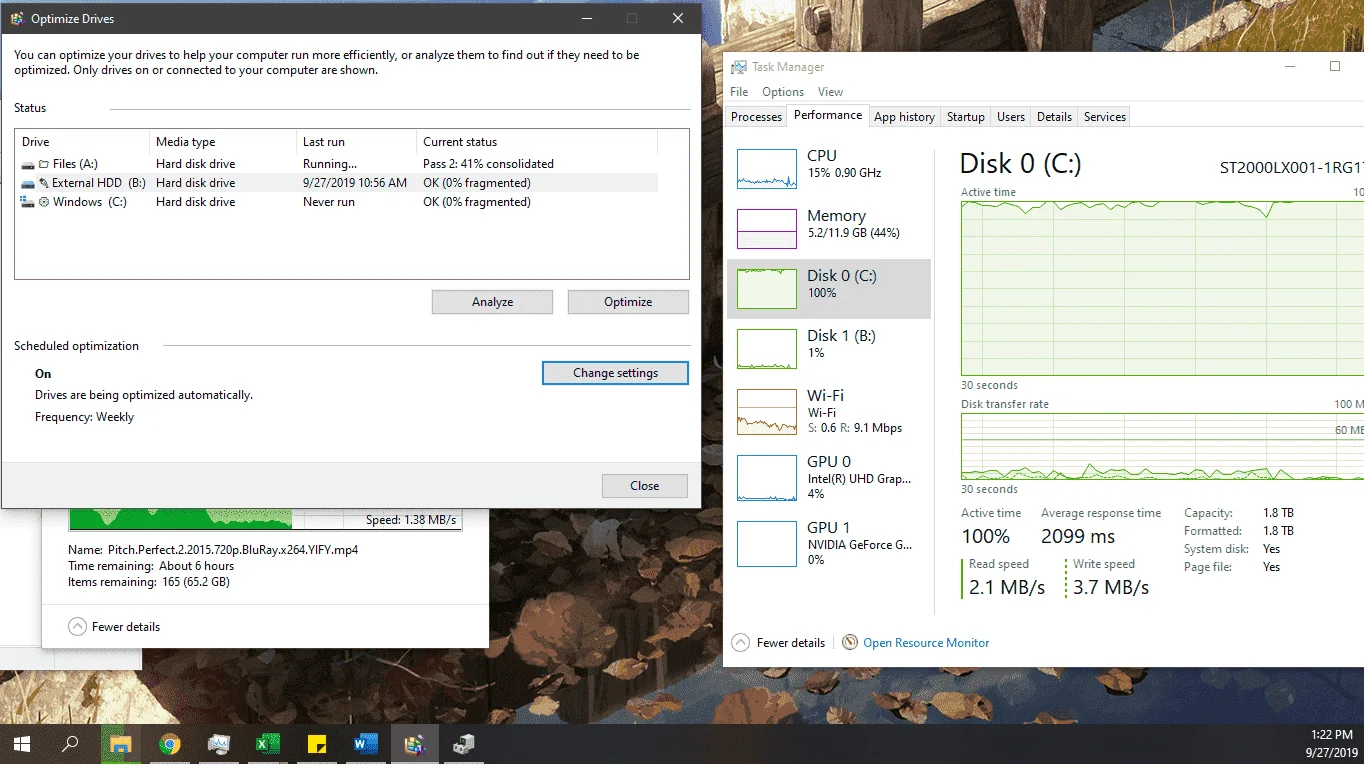Collapse file copy dialog Fewer details
The image size is (1368, 768).
coord(114,626)
